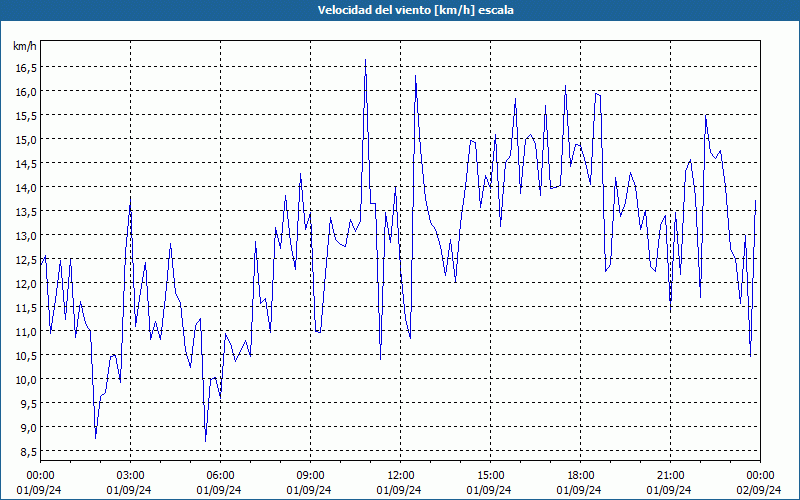Screen dimensions: 800x500
Task: Click the 06:00 time label
Action: (220, 476)
